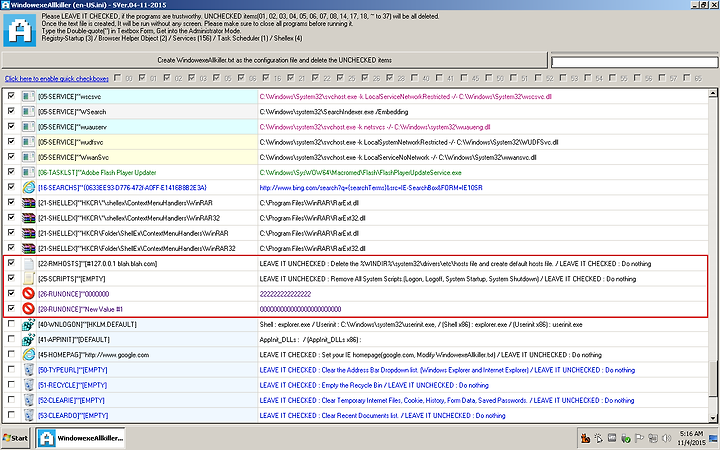Check the 51-RECYCLE row checkbox
This screenshot has height=450, width=720.
pos(11,384)
